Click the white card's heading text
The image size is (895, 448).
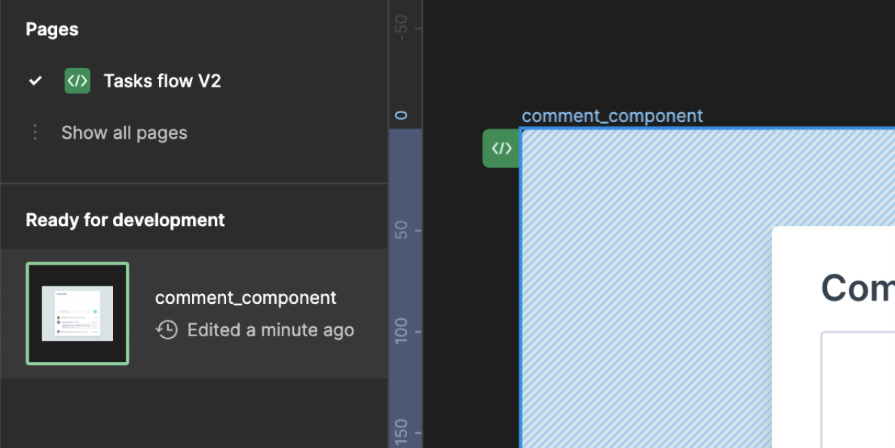[857, 288]
